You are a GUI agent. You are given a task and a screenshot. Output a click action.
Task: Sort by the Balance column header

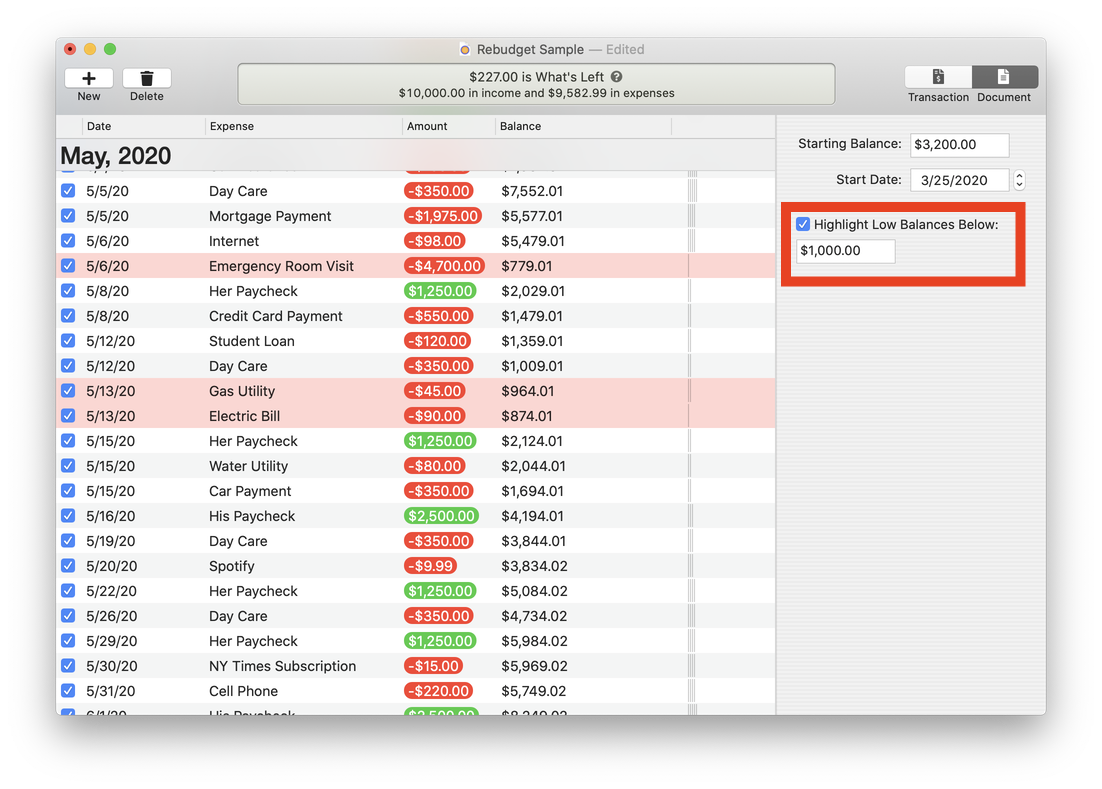[x=583, y=126]
